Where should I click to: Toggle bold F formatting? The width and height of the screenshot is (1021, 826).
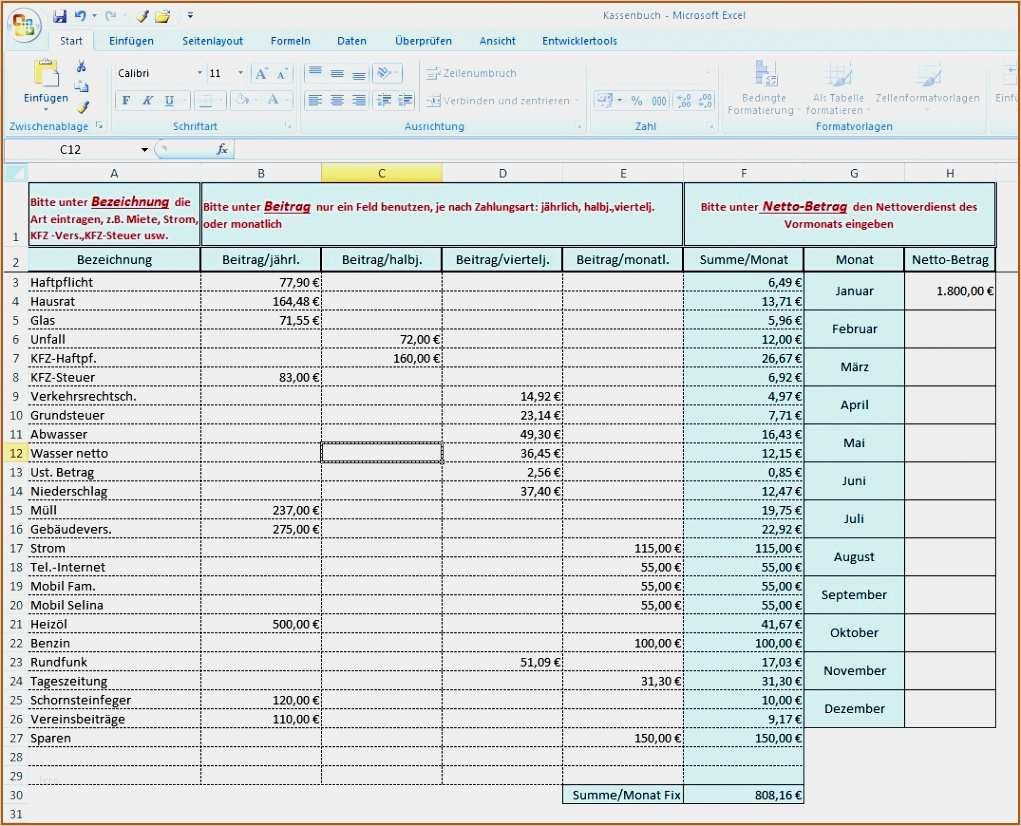tap(126, 100)
